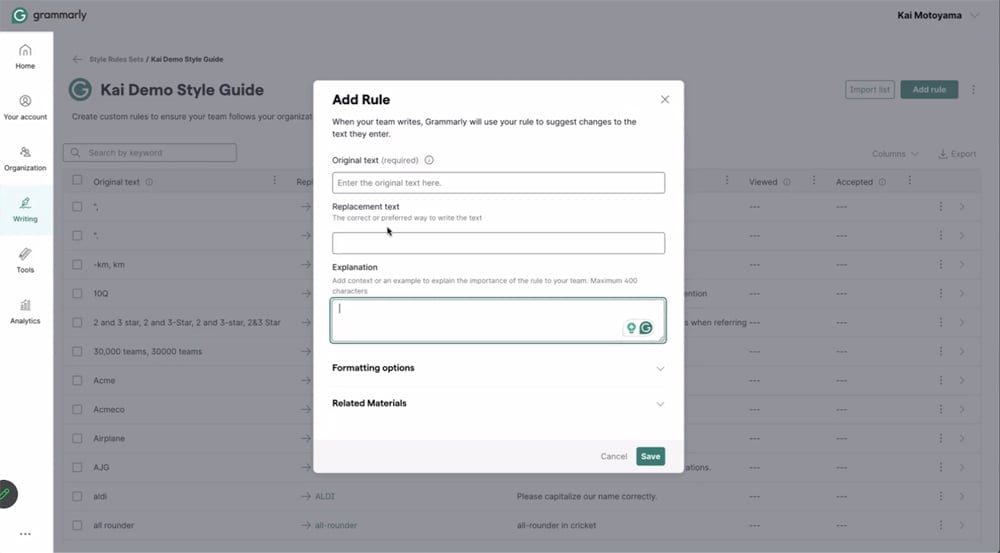Check the box for the Airplane rule
Screen dimensions: 1000x553
click(x=77, y=438)
